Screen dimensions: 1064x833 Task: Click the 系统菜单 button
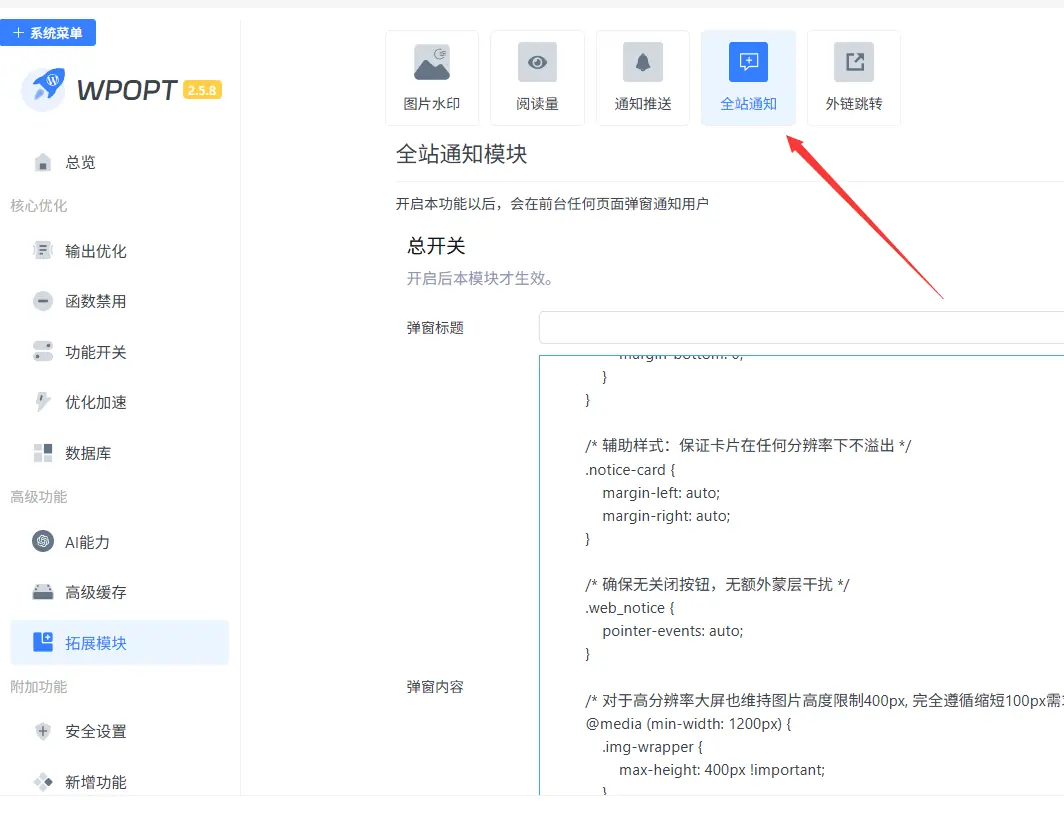pos(48,33)
